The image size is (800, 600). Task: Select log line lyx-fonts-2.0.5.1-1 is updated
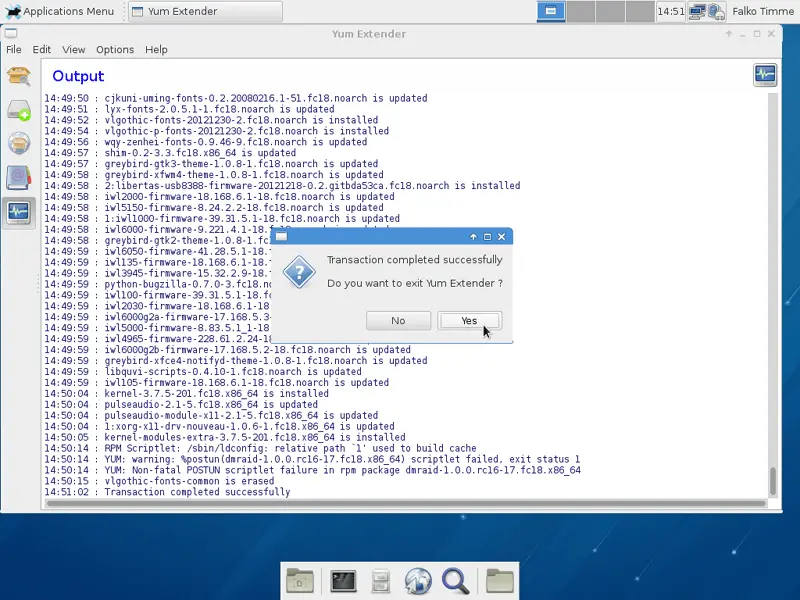(189, 109)
